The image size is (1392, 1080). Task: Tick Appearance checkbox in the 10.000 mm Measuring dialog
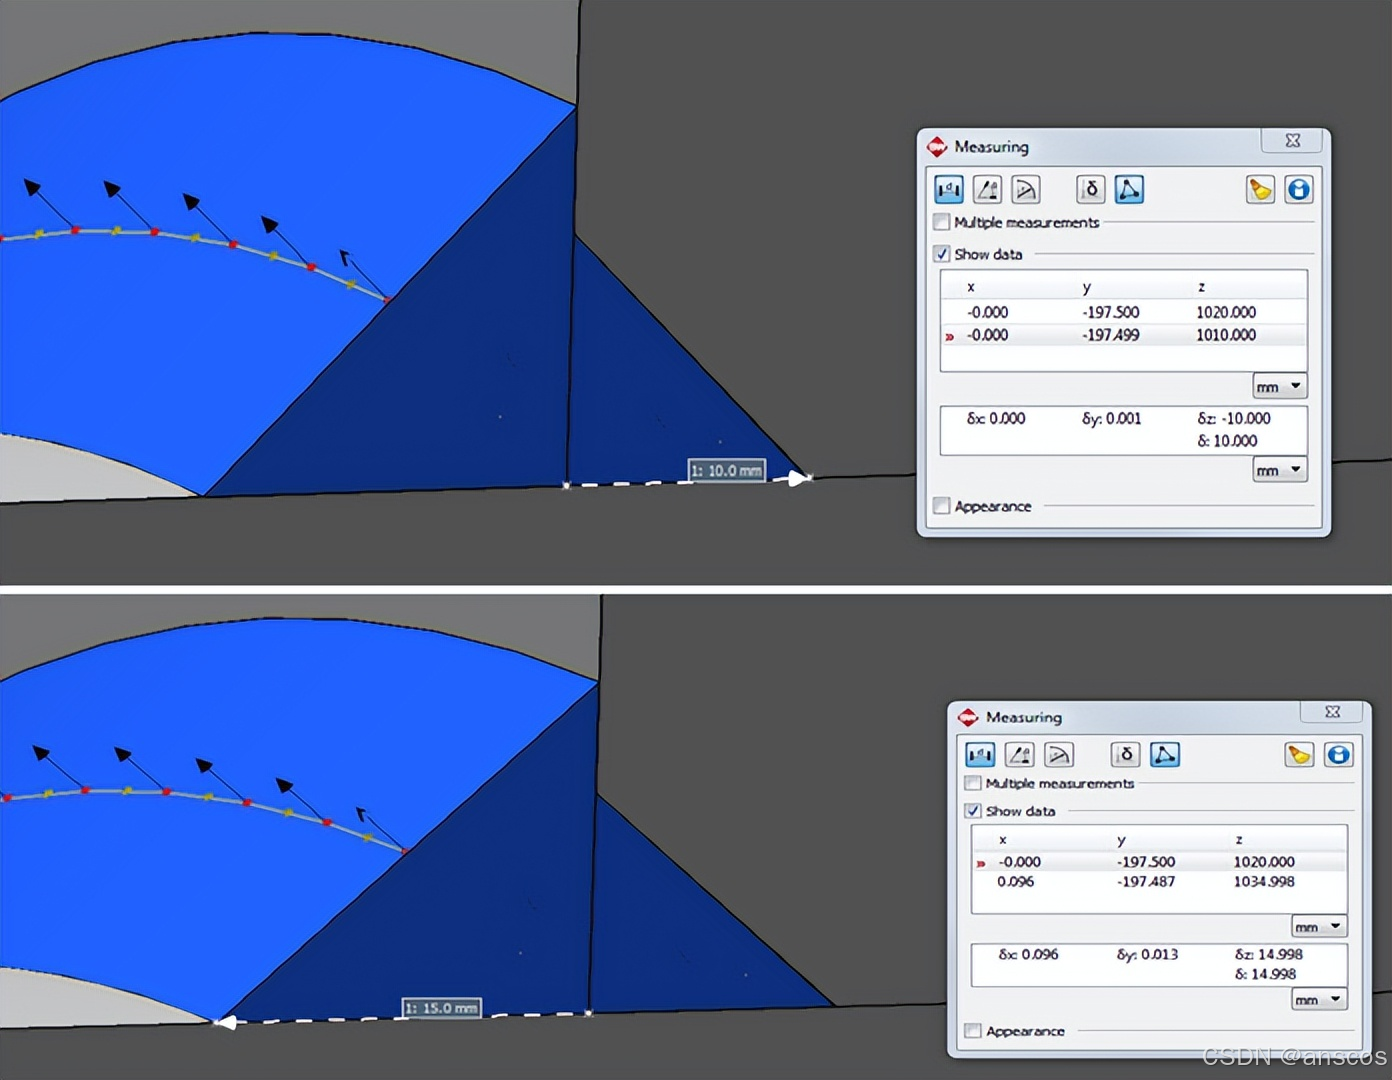click(941, 506)
